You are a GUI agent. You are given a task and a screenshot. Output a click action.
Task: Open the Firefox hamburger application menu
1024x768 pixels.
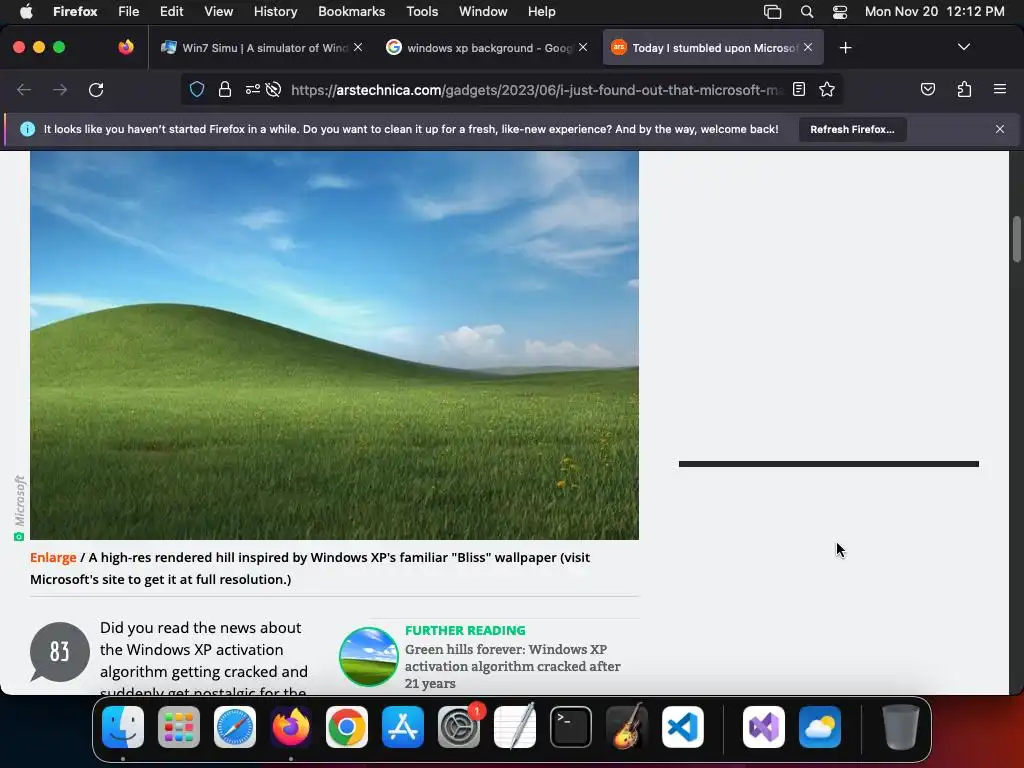point(1000,89)
